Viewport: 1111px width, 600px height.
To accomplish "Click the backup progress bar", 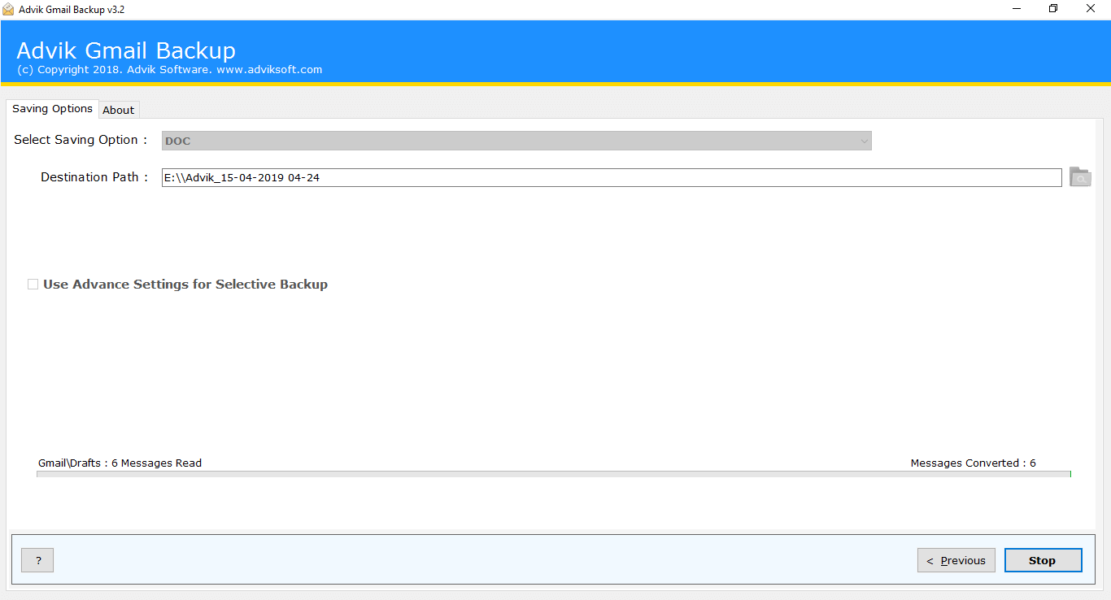I will (x=553, y=474).
